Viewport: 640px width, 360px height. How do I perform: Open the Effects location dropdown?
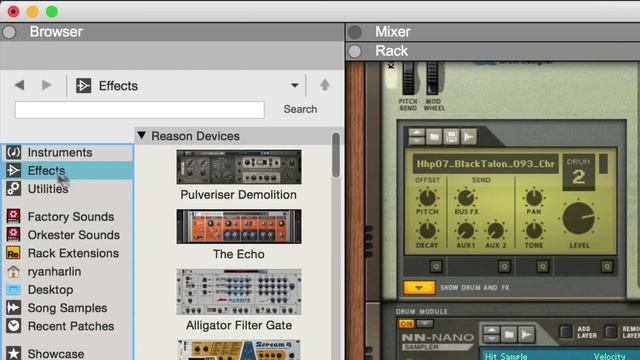[294, 86]
